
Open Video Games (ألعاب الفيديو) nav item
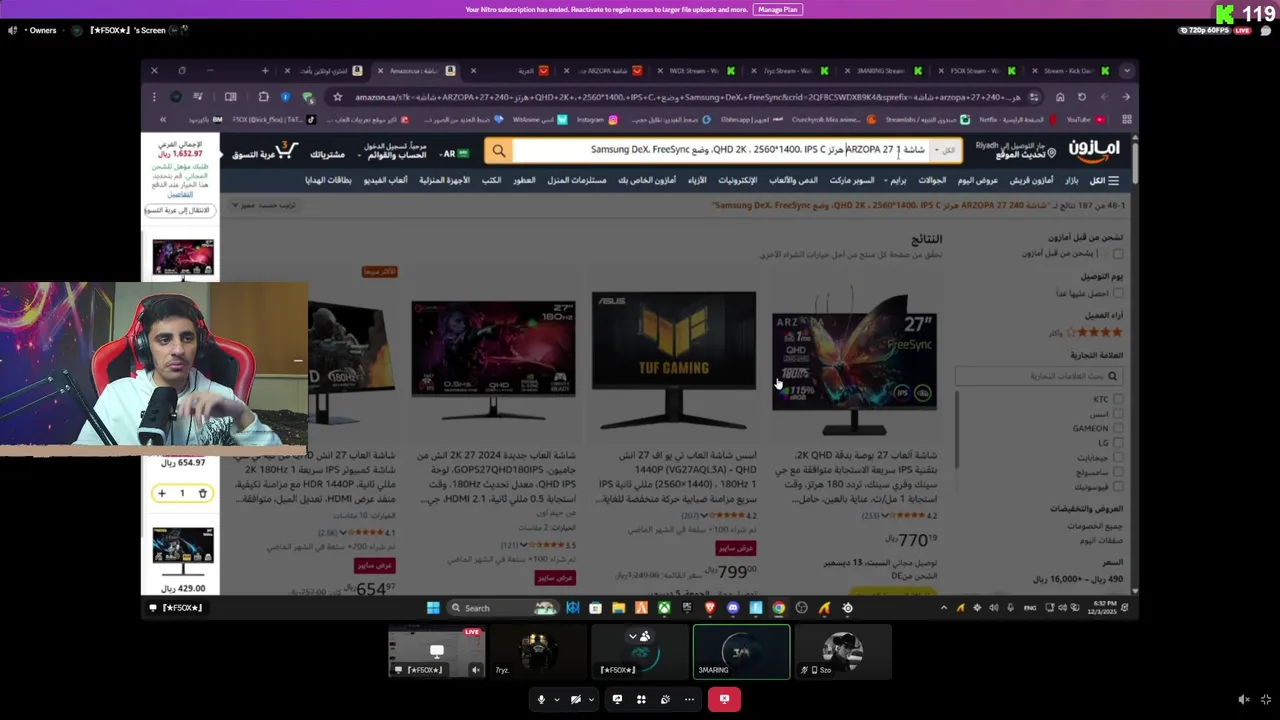[385, 180]
